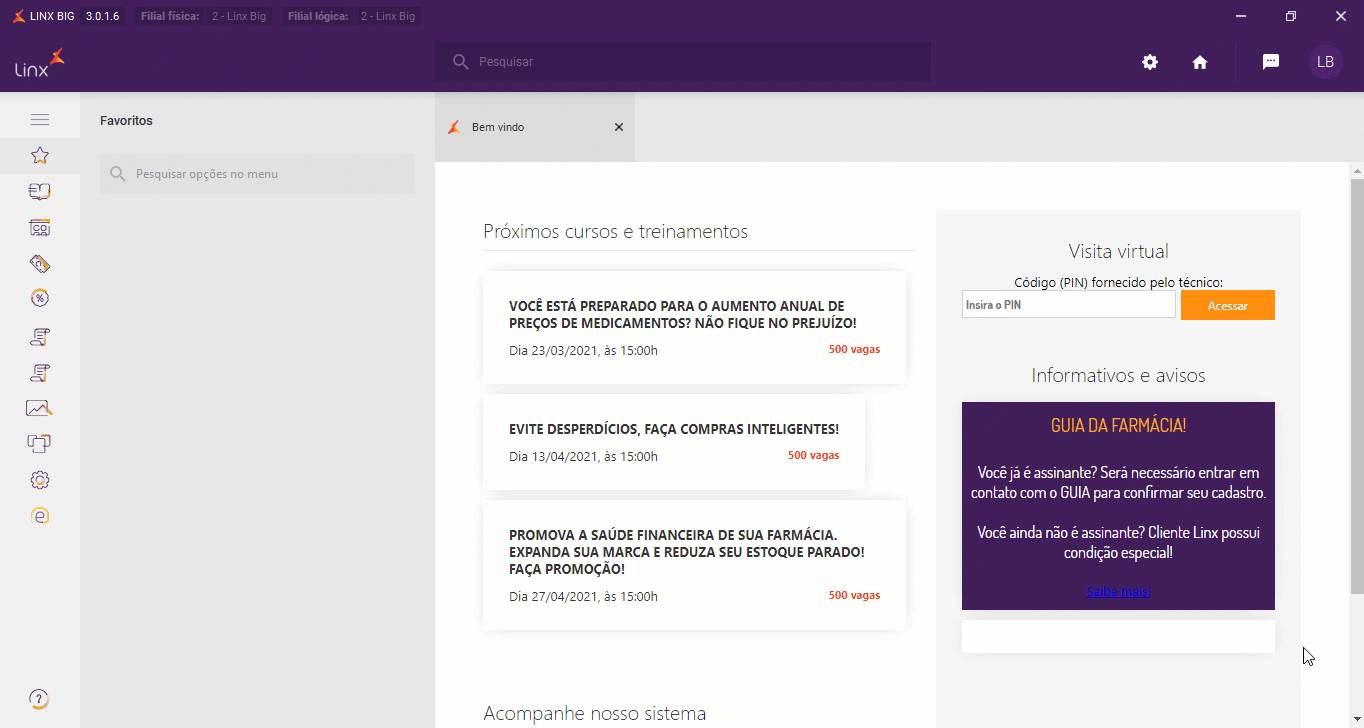1364x728 pixels.
Task: Select the Bem vindo tab
Action: coord(535,127)
